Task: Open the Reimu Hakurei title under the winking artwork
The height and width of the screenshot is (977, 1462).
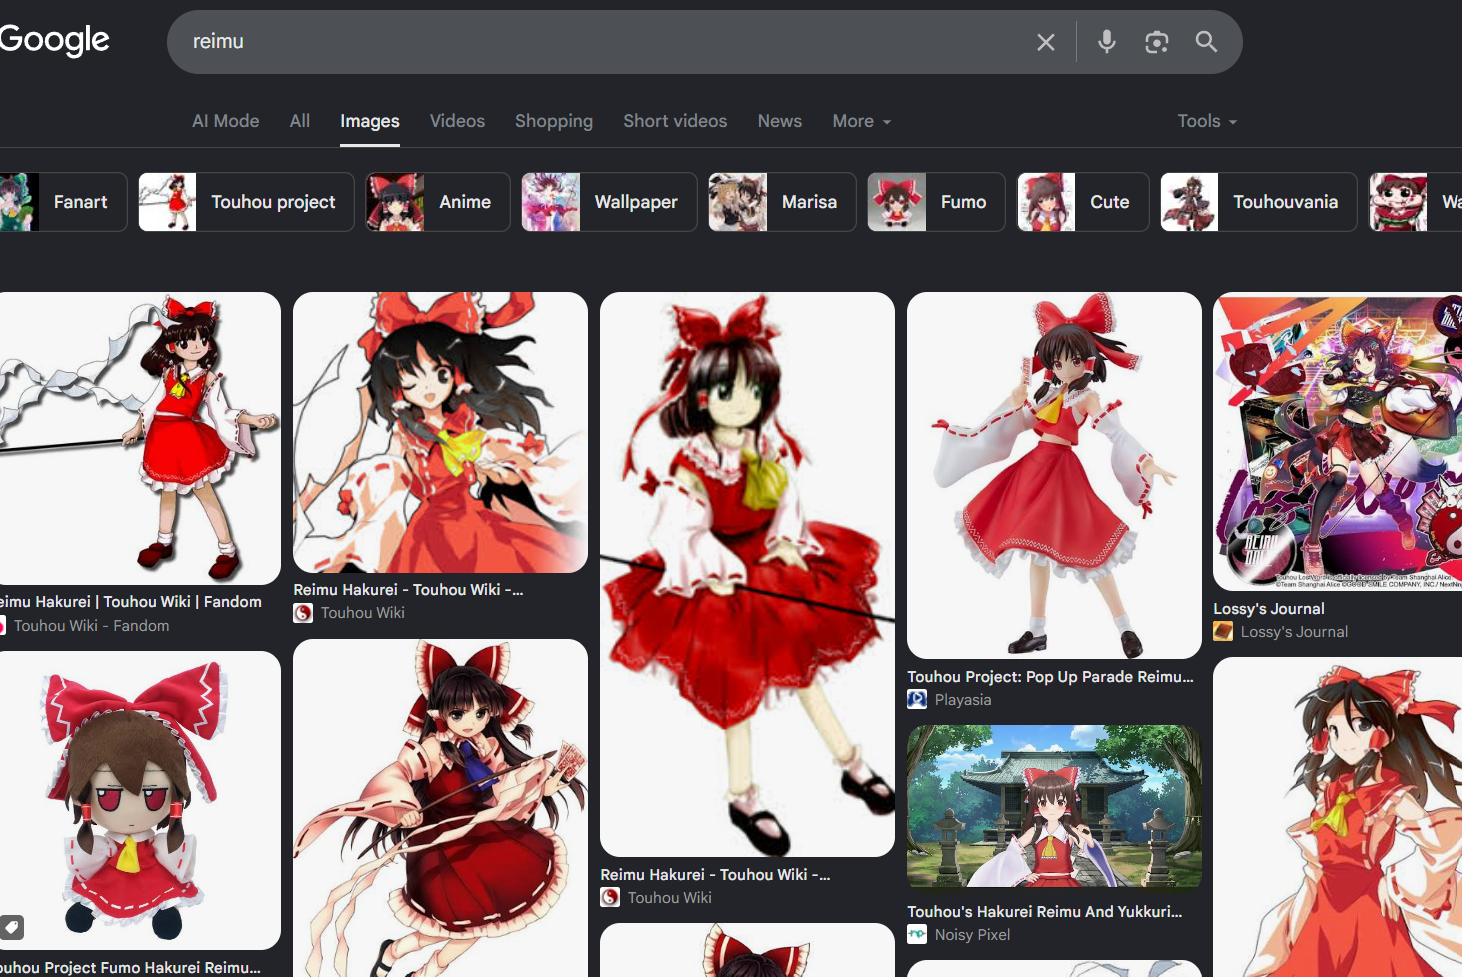Action: pyautogui.click(x=408, y=590)
